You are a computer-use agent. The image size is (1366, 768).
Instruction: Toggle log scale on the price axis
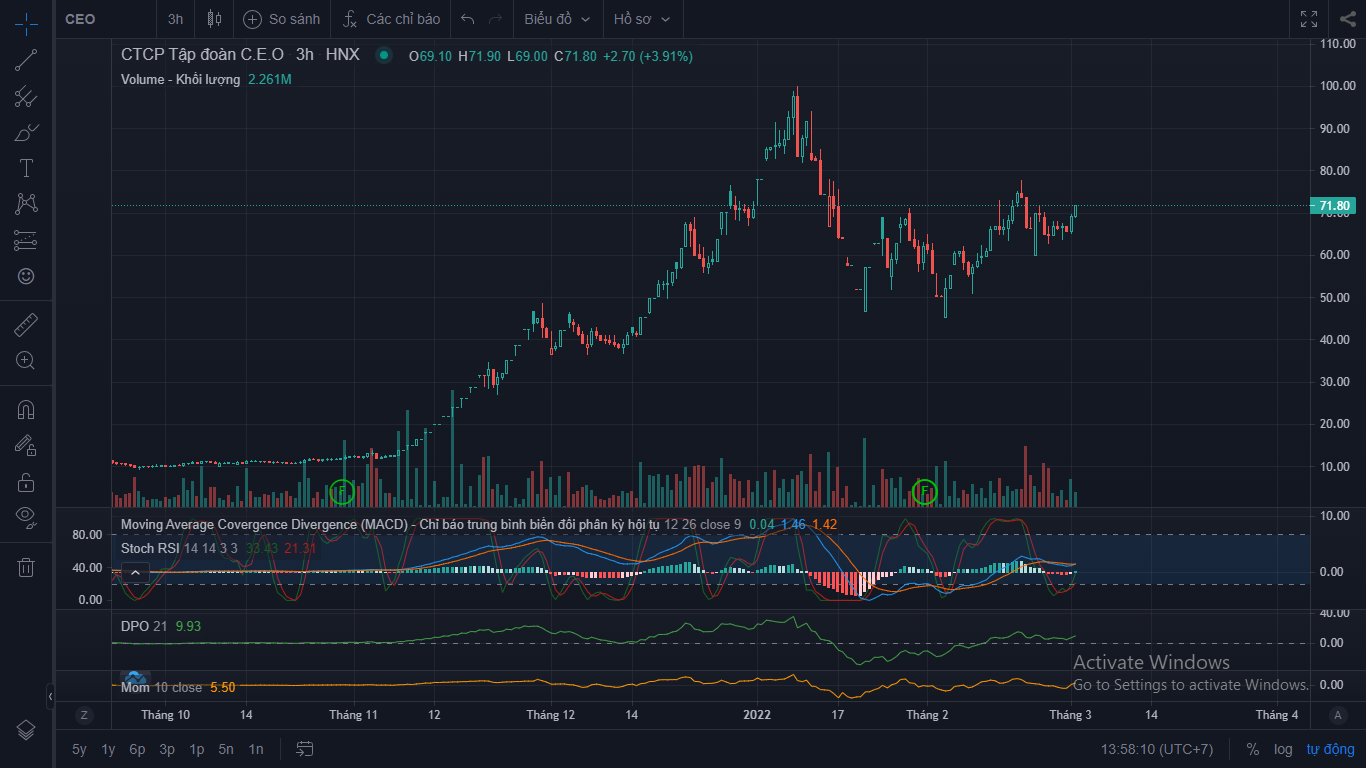pos(1283,749)
